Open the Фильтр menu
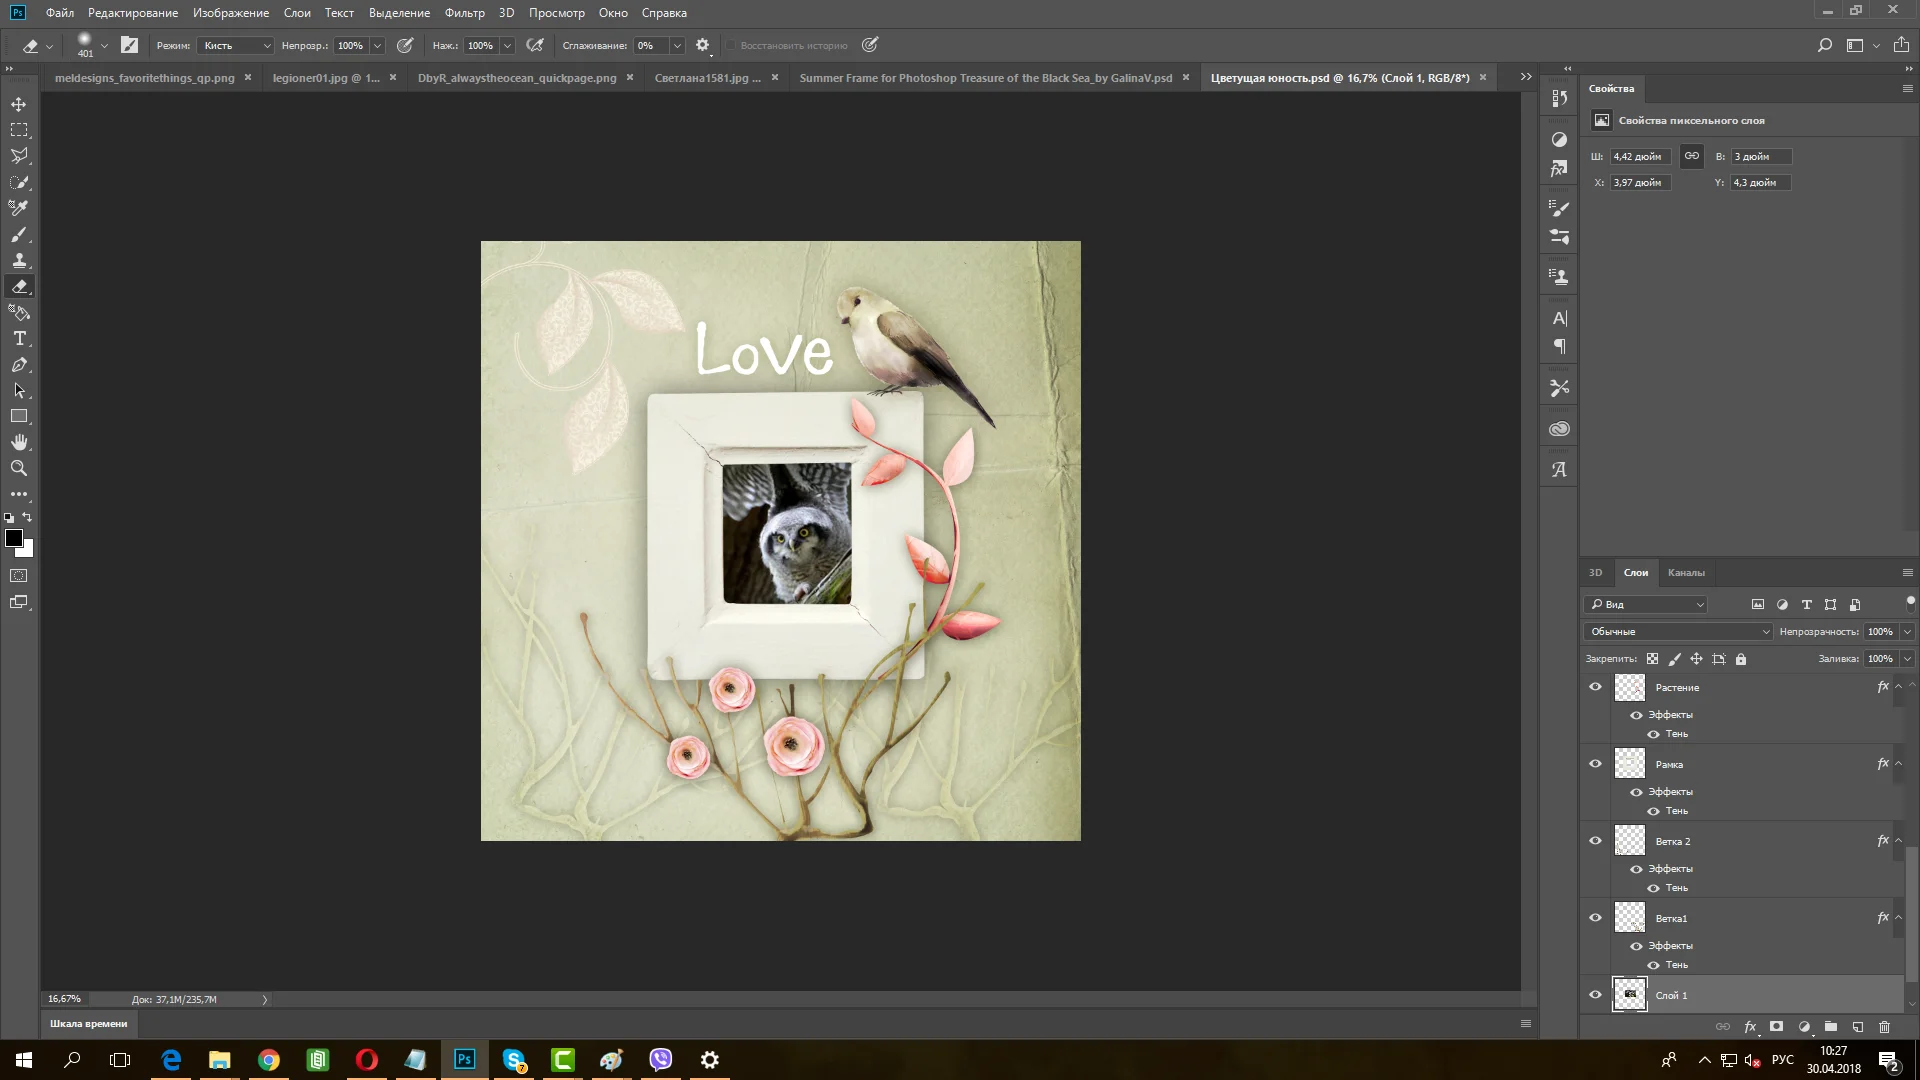Image resolution: width=1920 pixels, height=1080 pixels. 464,13
